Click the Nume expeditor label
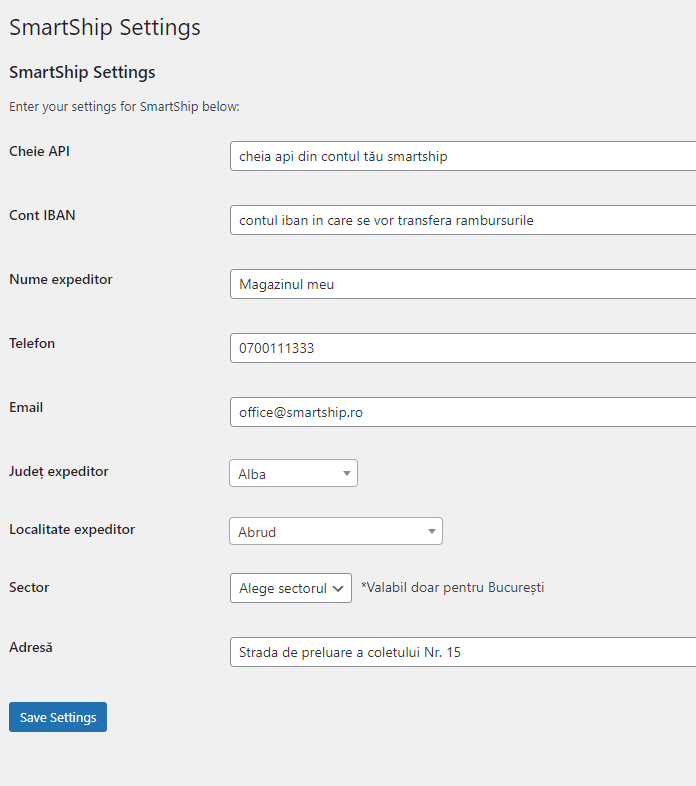 (61, 279)
